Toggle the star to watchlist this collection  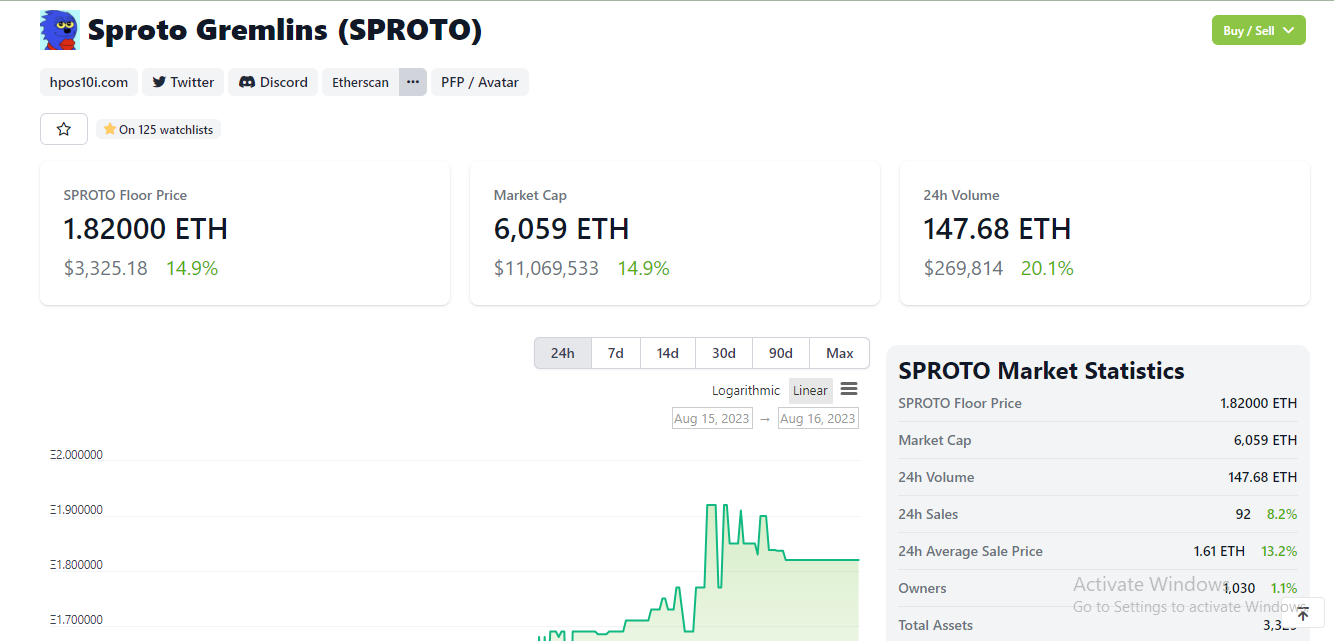(x=63, y=128)
